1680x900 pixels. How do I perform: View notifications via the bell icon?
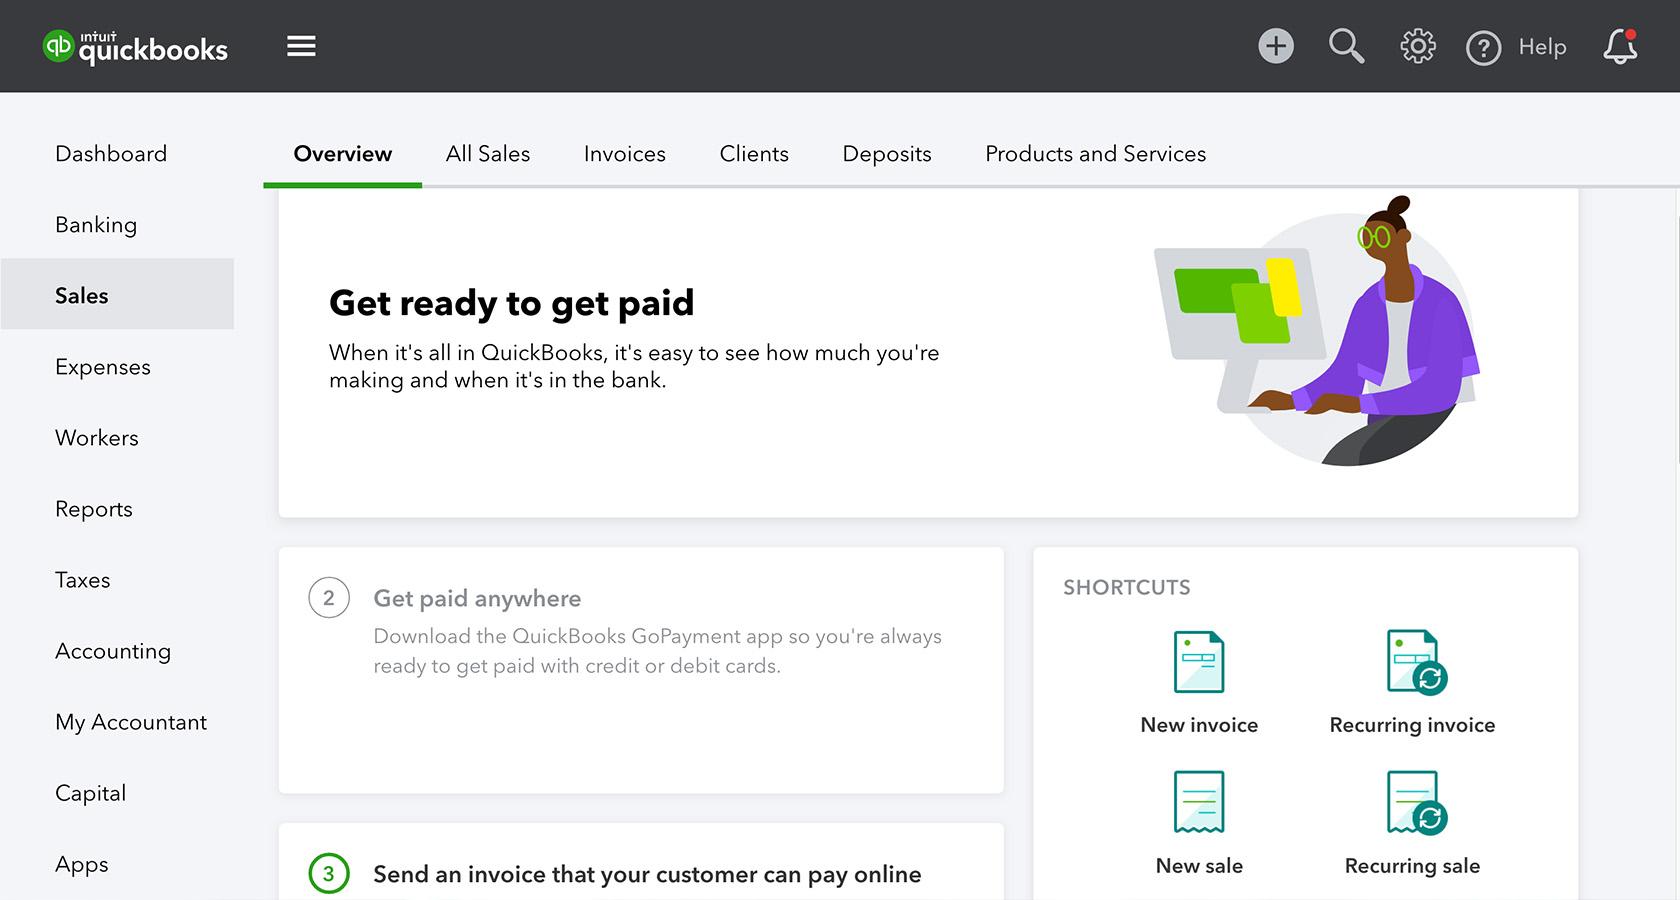pos(1619,46)
